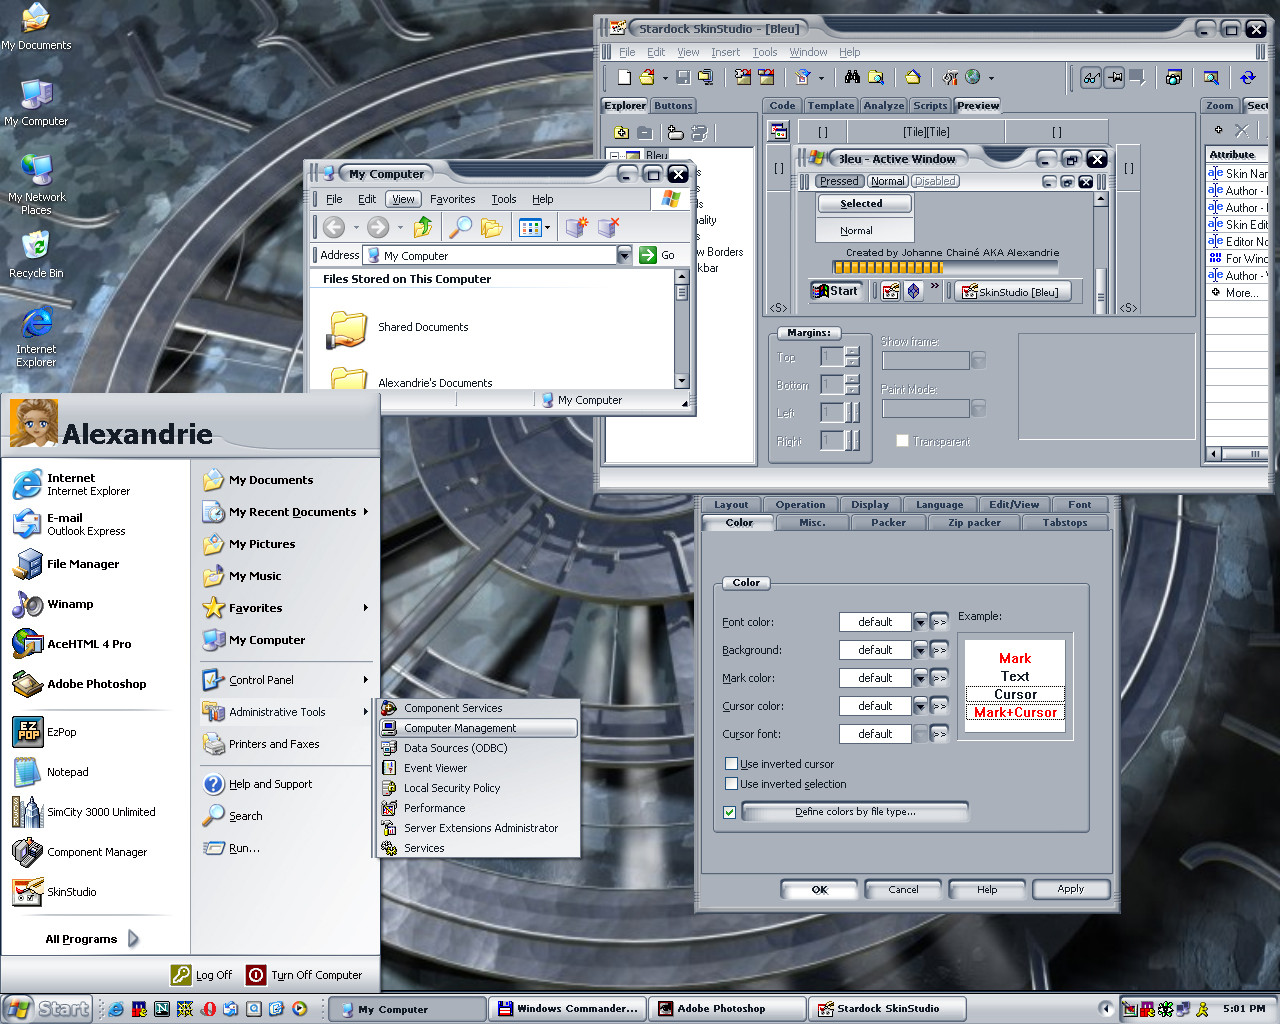This screenshot has width=1280, height=1024.
Task: Click the disconnect network drive icon in My Computer
Action: coord(609,227)
